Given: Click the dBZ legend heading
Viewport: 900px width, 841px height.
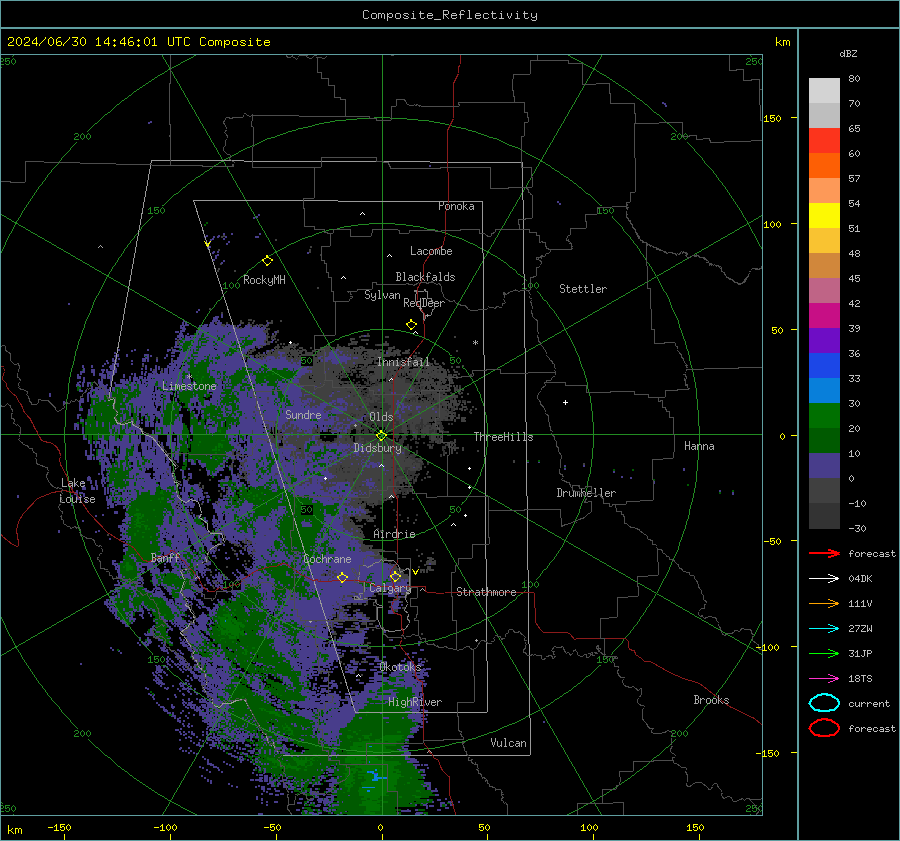Looking at the screenshot, I should pyautogui.click(x=848, y=53).
